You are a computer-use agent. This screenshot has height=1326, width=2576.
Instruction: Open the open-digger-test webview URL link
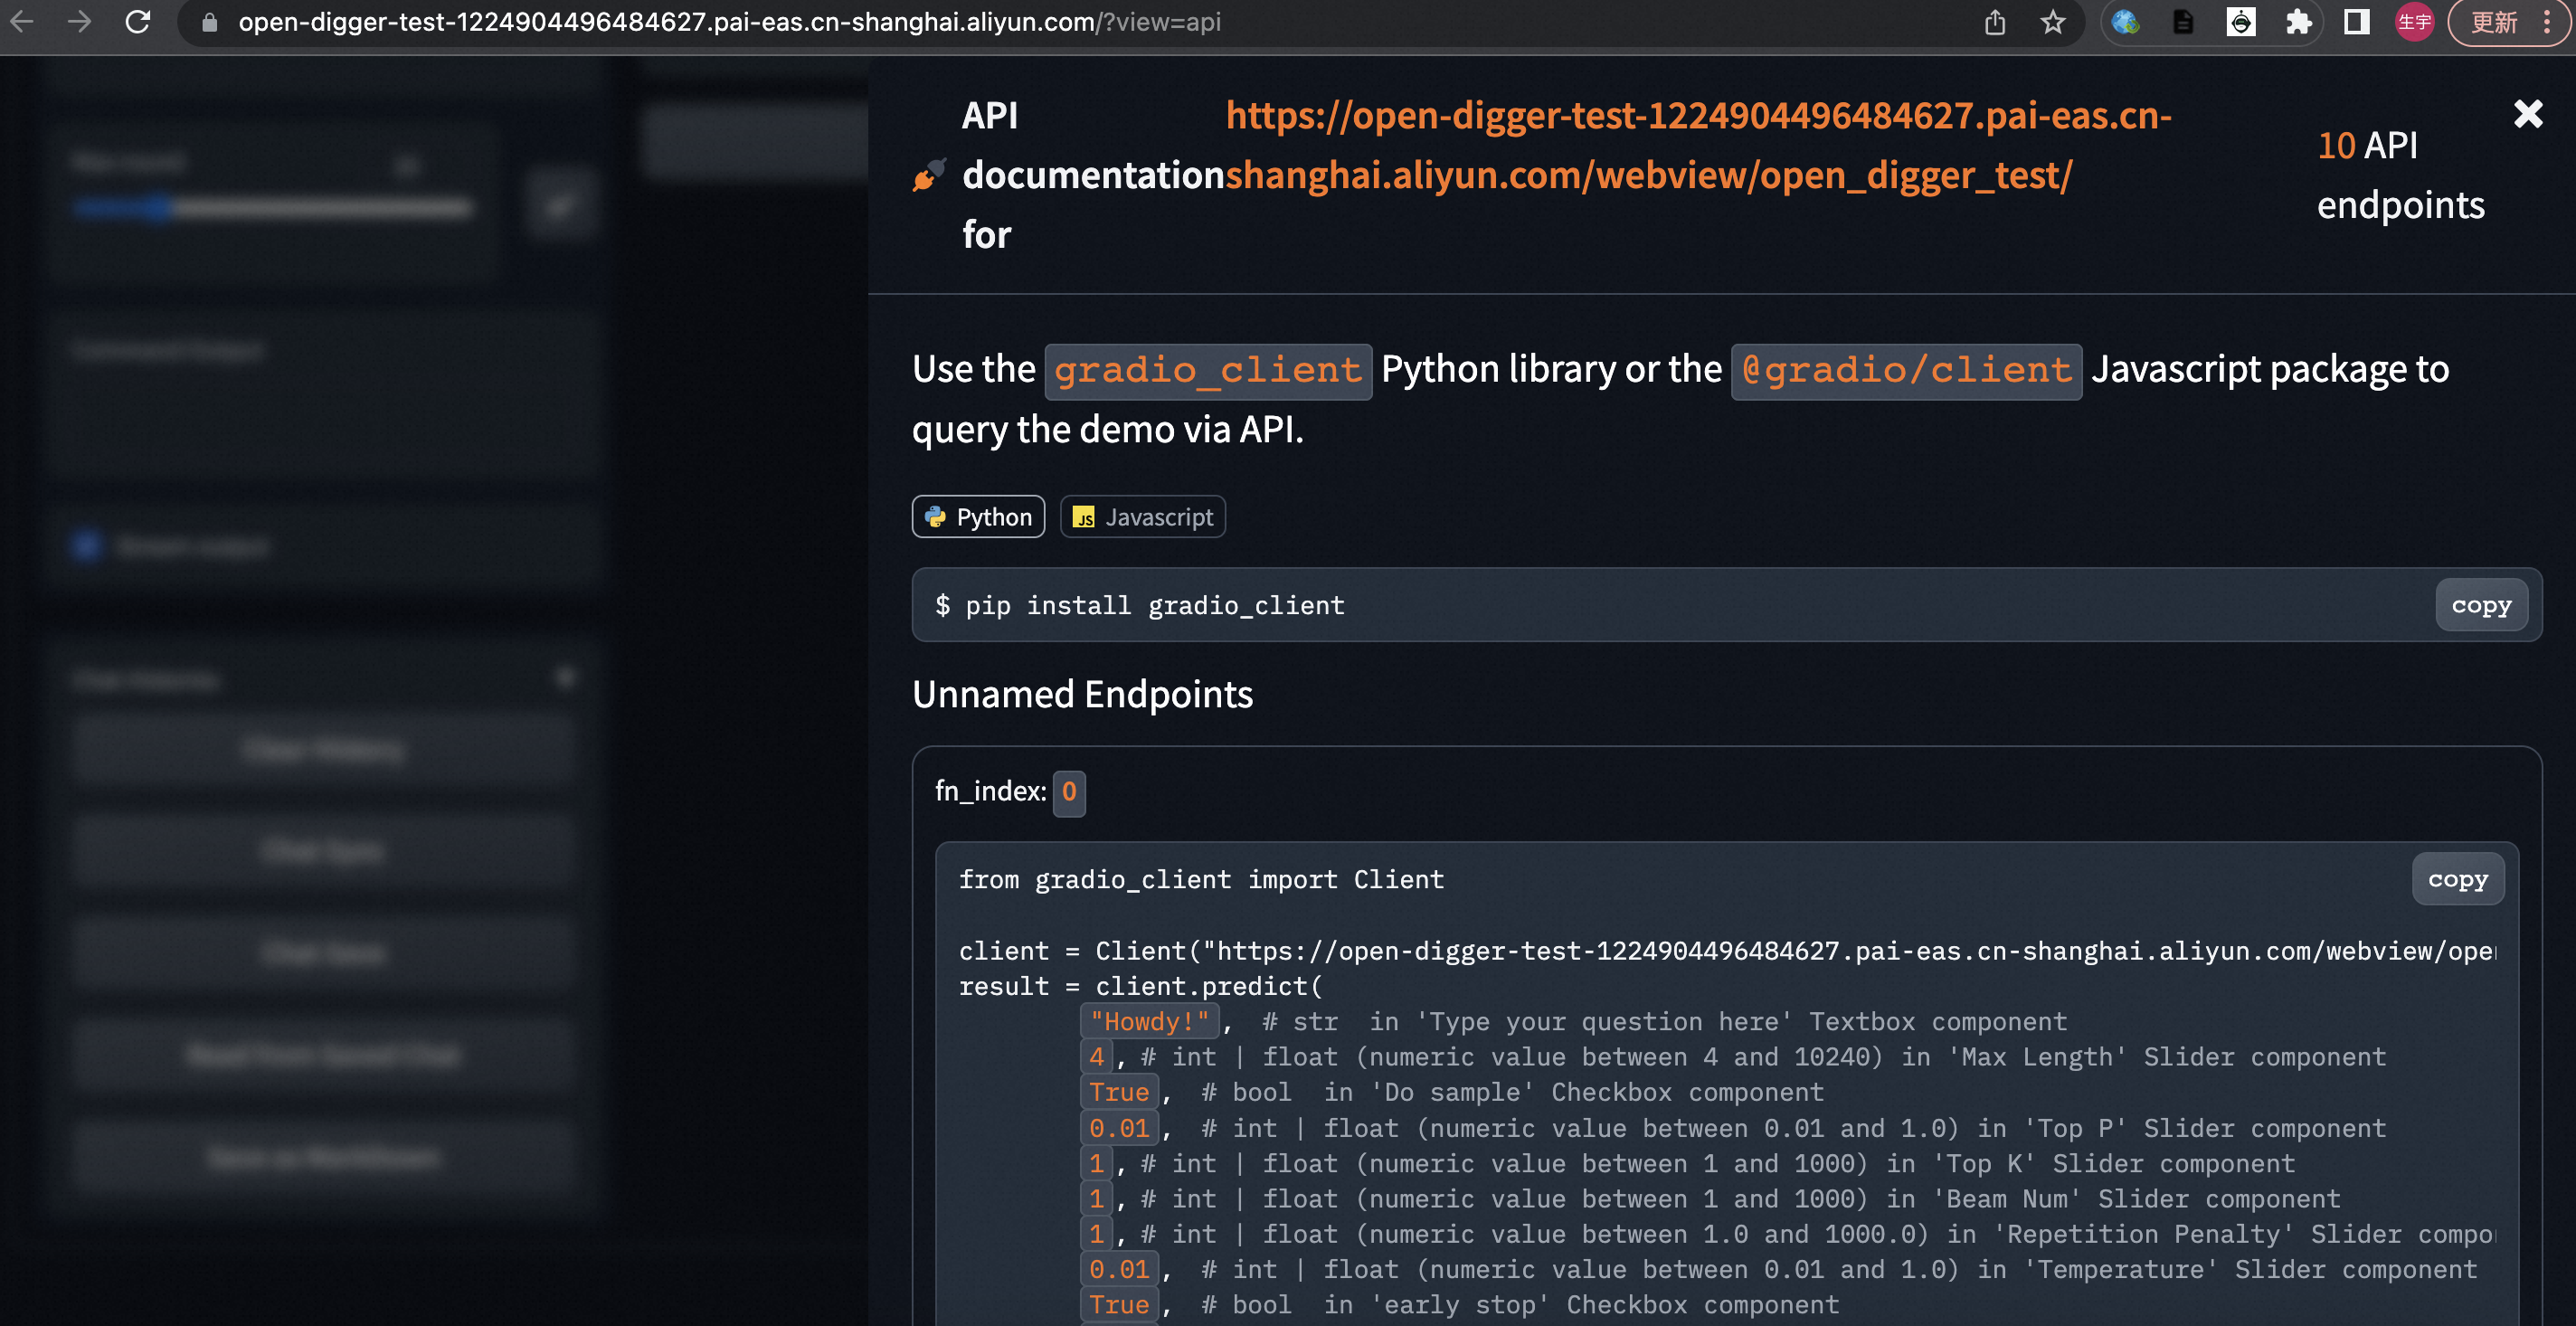pos(1699,145)
